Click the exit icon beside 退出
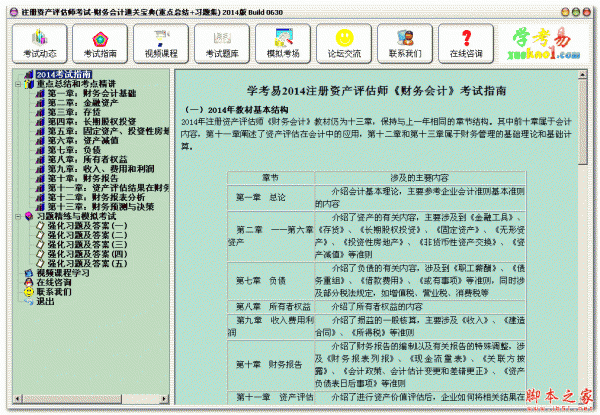The width and height of the screenshot is (600, 415). point(29,301)
